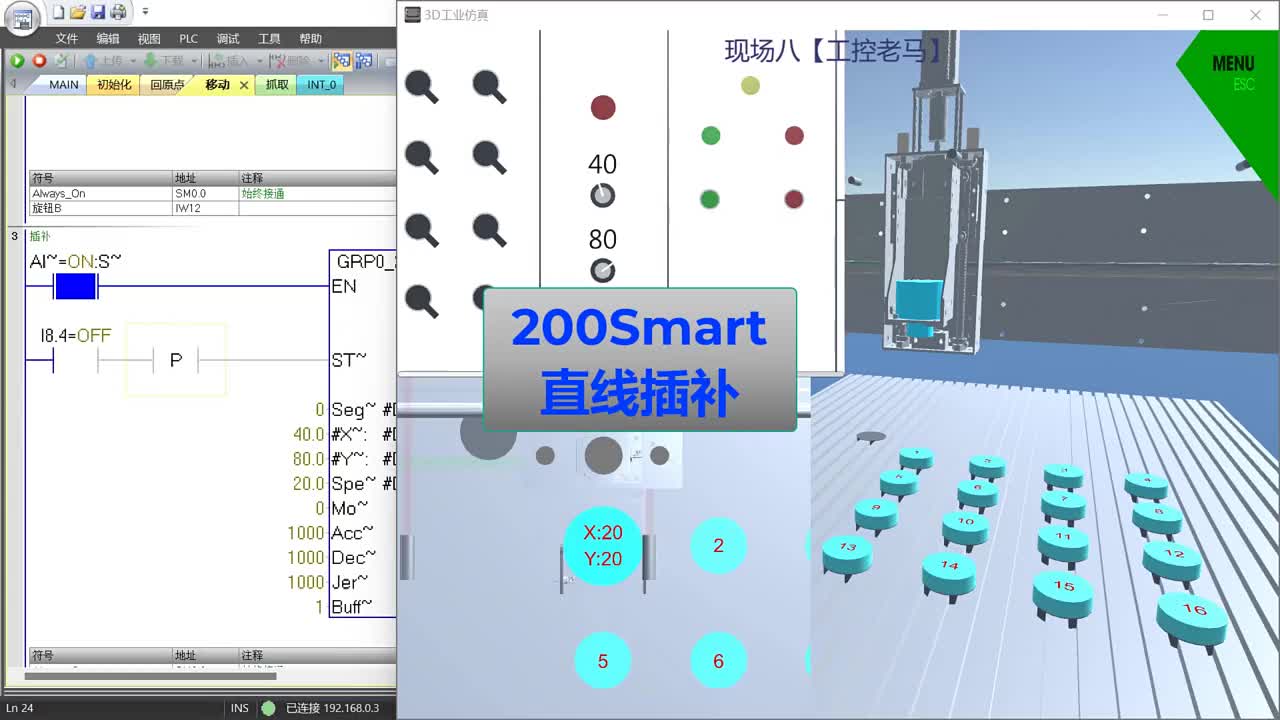
Task: Close the 移动 tab with its X
Action: tap(243, 85)
